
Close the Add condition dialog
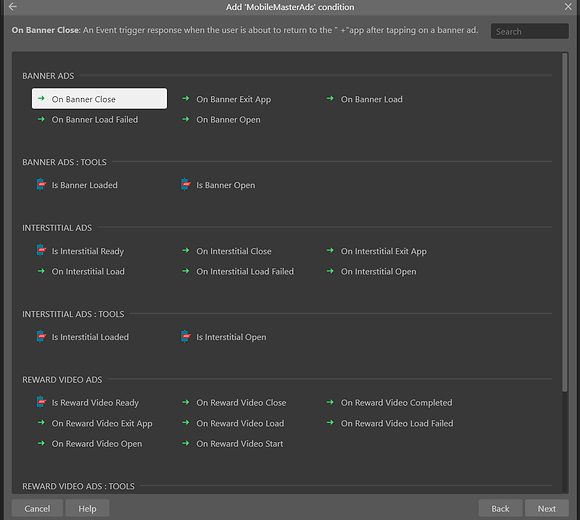[568, 7]
